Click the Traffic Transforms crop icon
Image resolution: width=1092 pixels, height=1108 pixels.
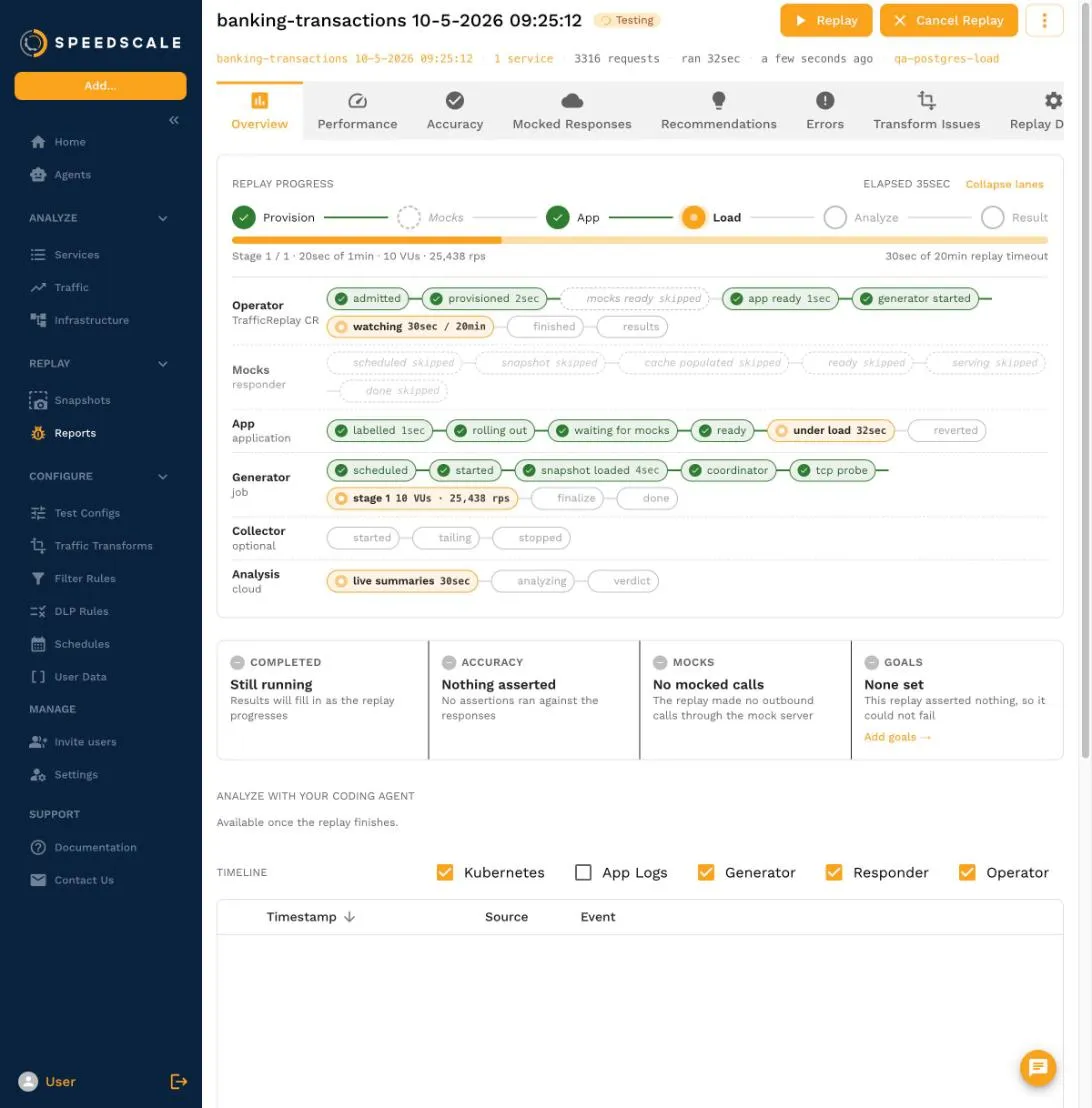[x=38, y=546]
